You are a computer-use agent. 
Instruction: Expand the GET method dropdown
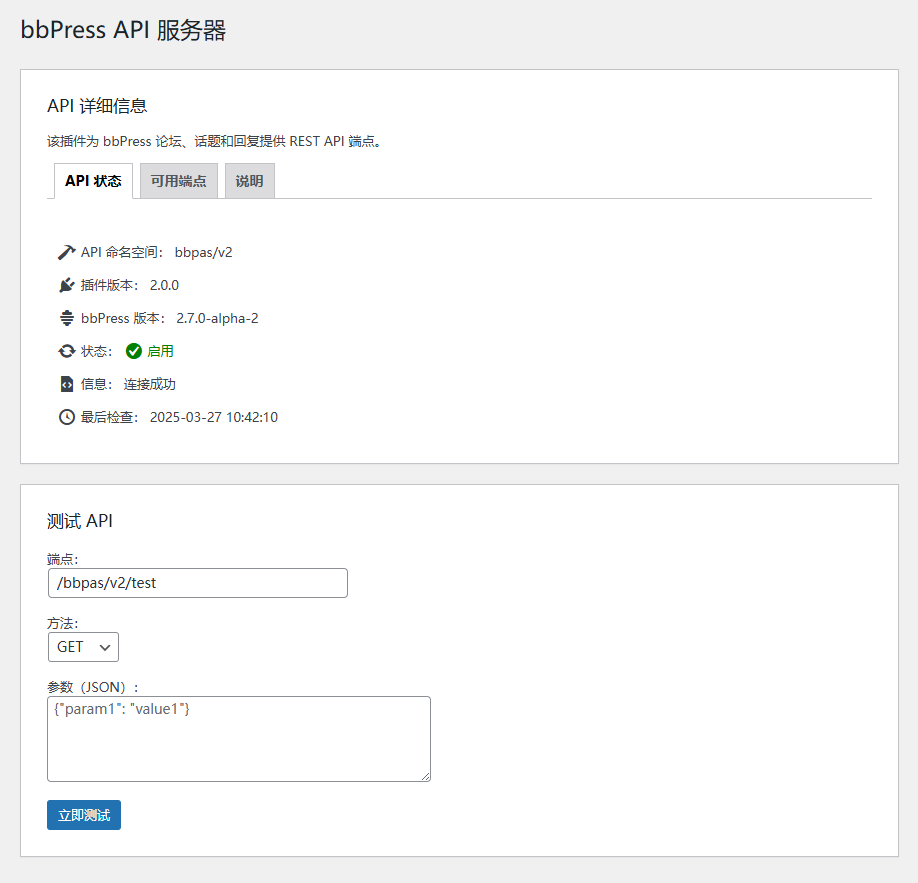click(83, 647)
